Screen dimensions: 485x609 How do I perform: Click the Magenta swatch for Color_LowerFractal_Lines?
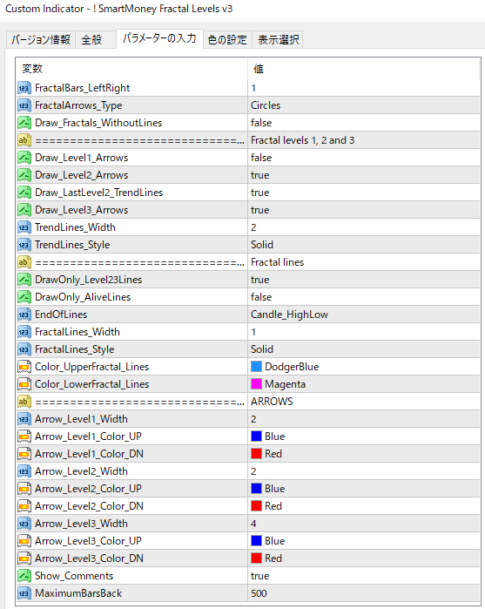[256, 384]
